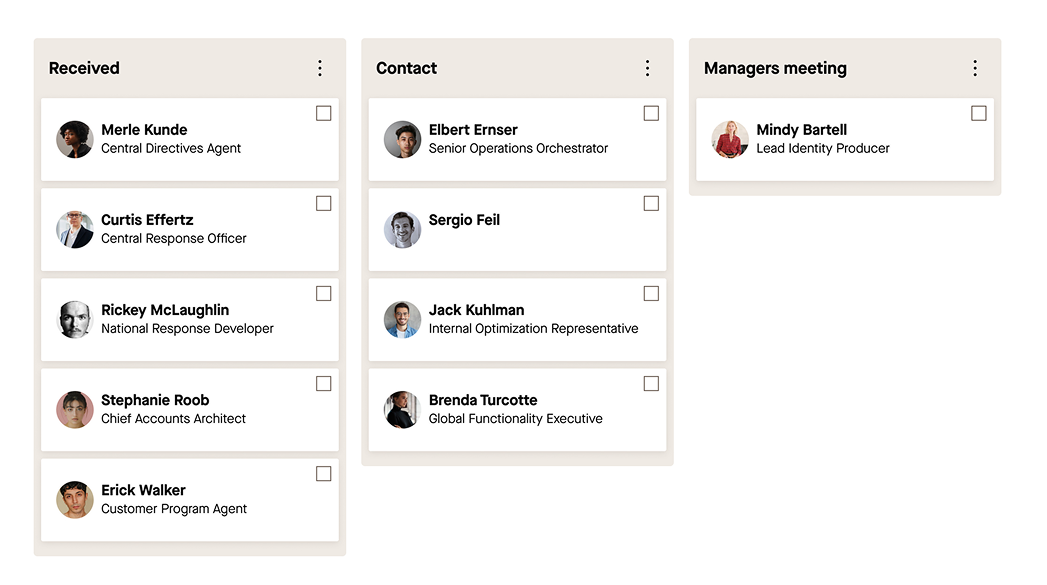Tick the Jack Kuhlman checkbox

pos(651,294)
